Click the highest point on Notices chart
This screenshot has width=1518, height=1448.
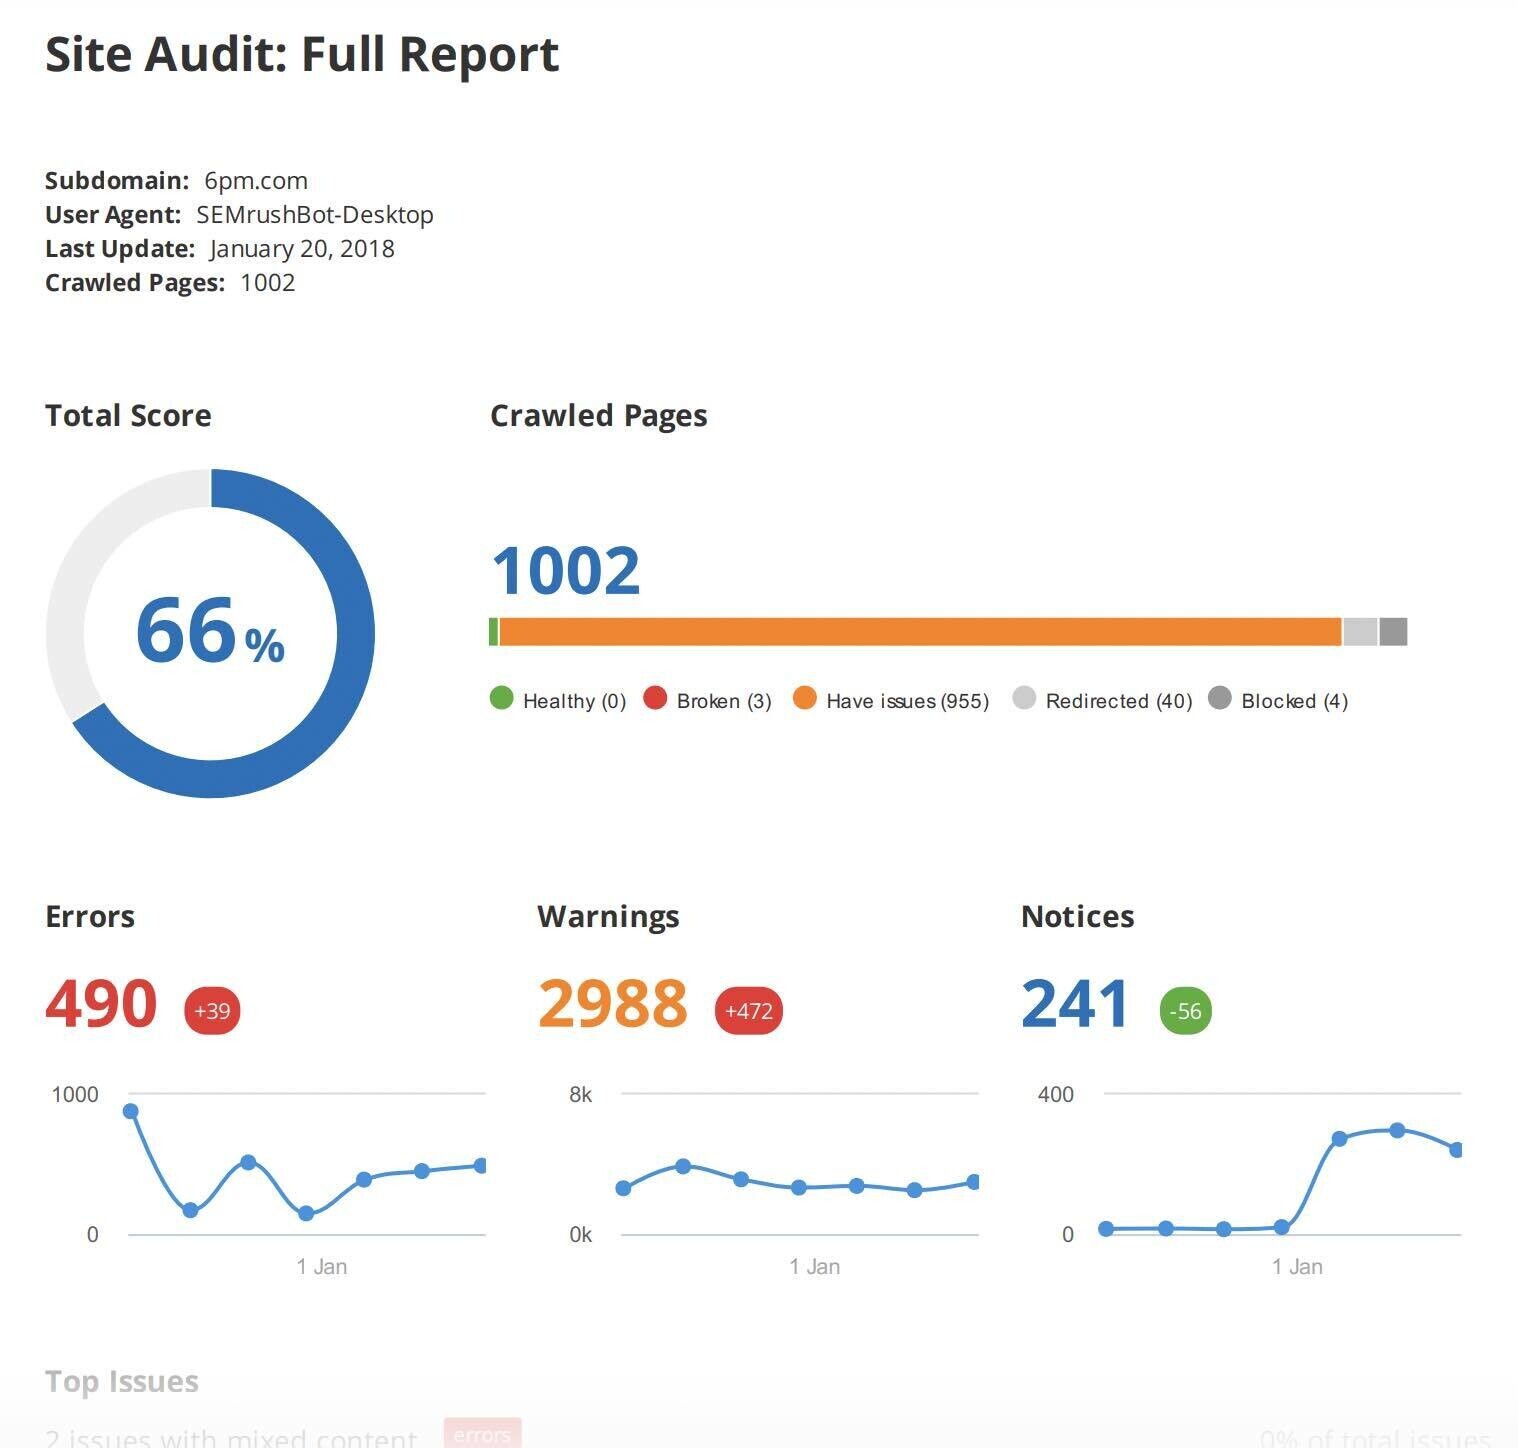click(x=1397, y=1131)
